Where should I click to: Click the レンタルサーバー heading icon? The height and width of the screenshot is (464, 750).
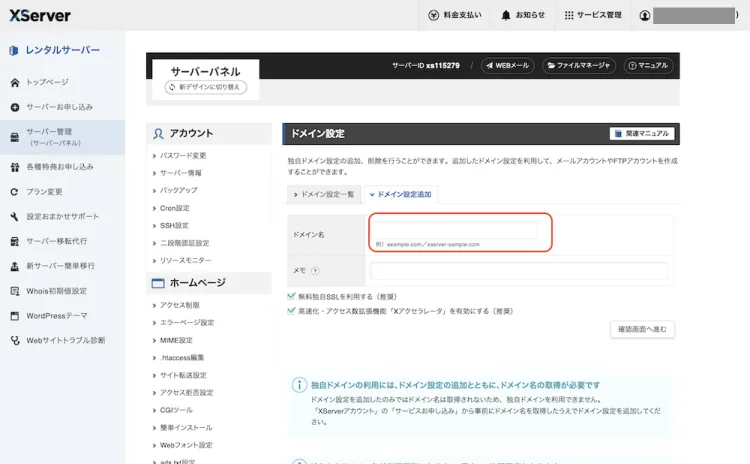[13, 50]
